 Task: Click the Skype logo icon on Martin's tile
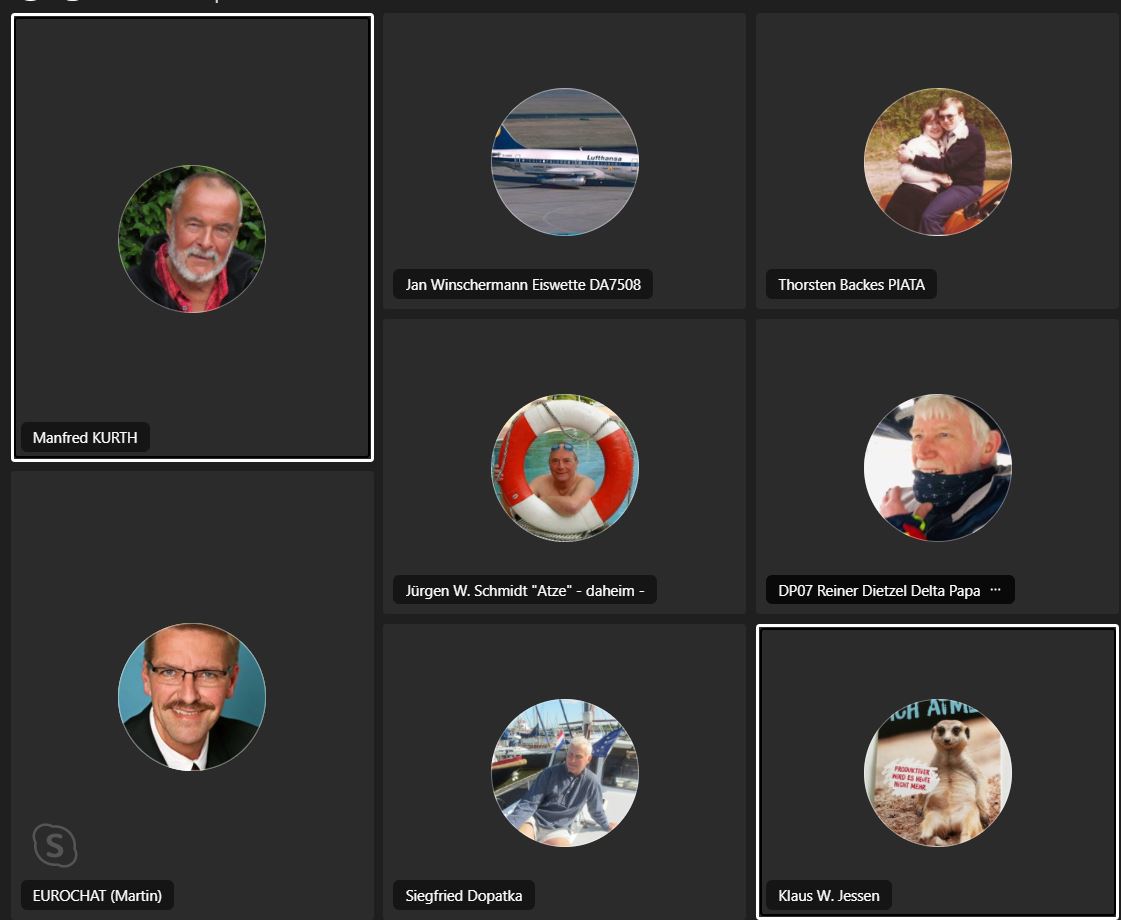click(55, 846)
